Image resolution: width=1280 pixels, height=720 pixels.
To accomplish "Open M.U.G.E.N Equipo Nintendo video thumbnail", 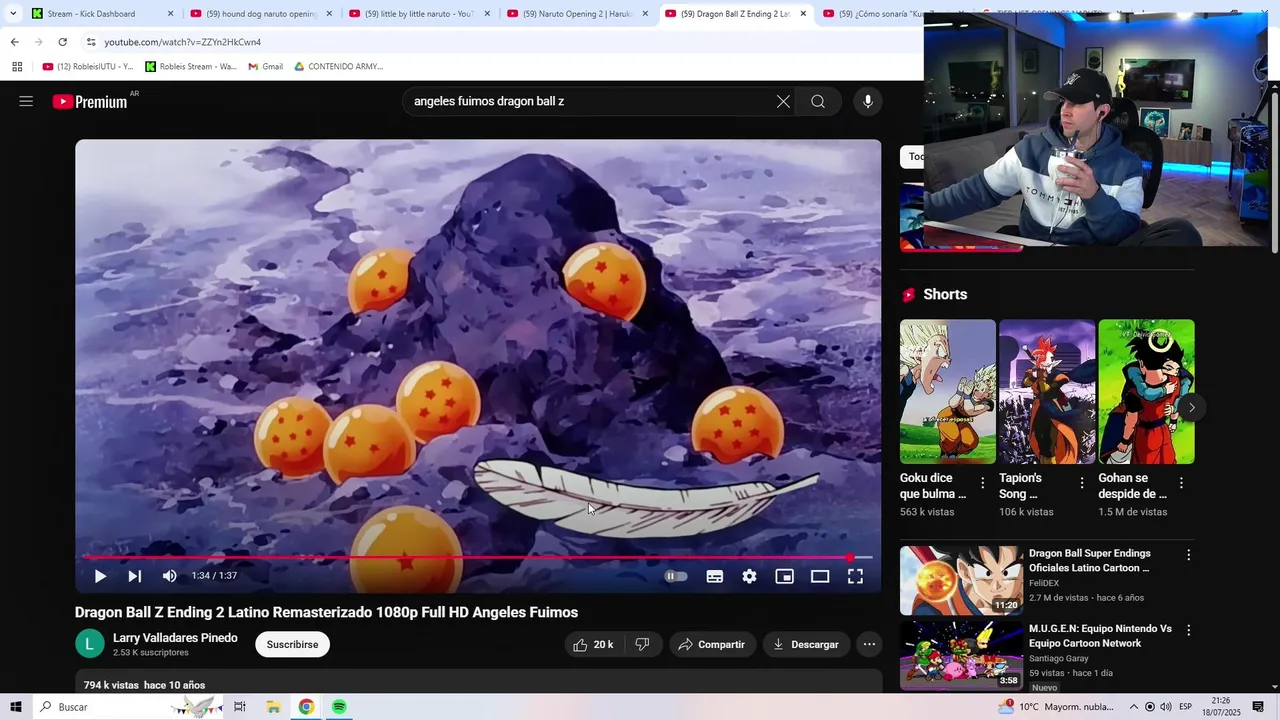I will (x=961, y=655).
